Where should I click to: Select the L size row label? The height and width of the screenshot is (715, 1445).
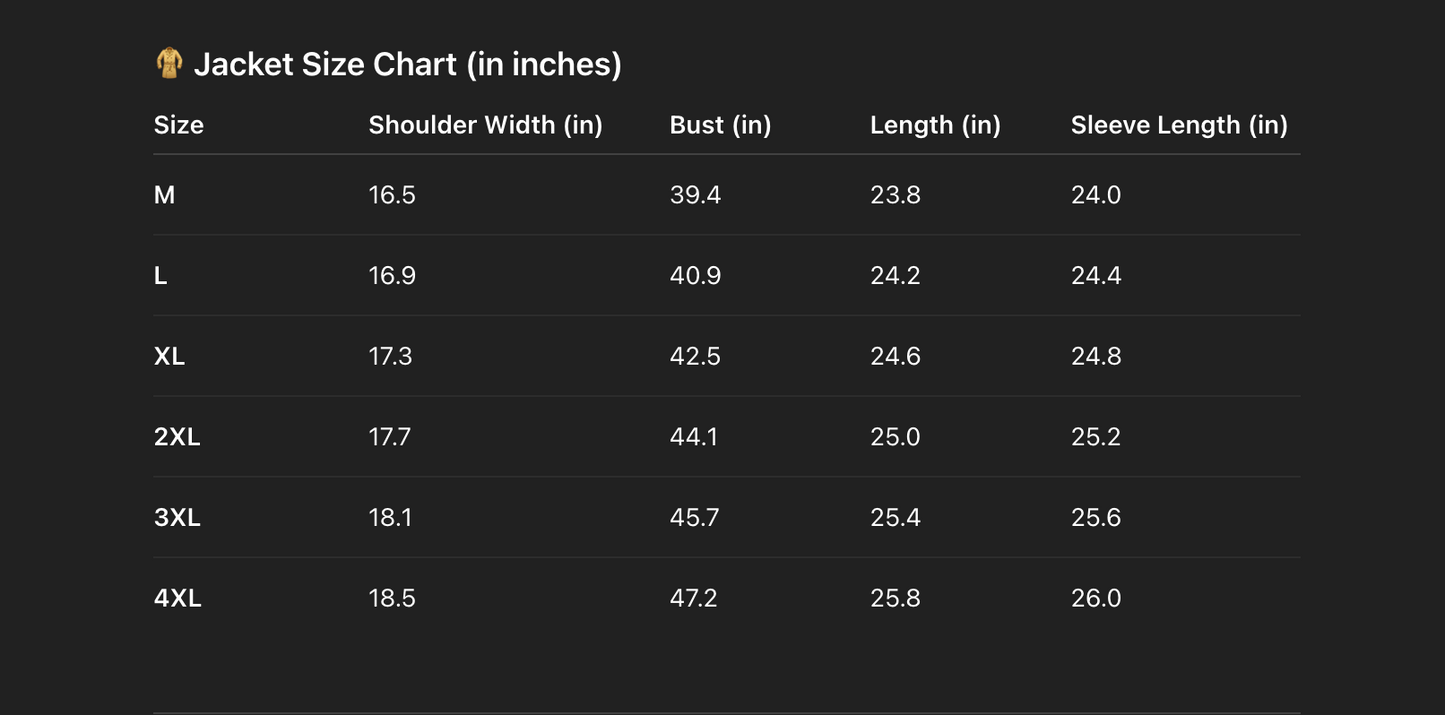(x=161, y=276)
